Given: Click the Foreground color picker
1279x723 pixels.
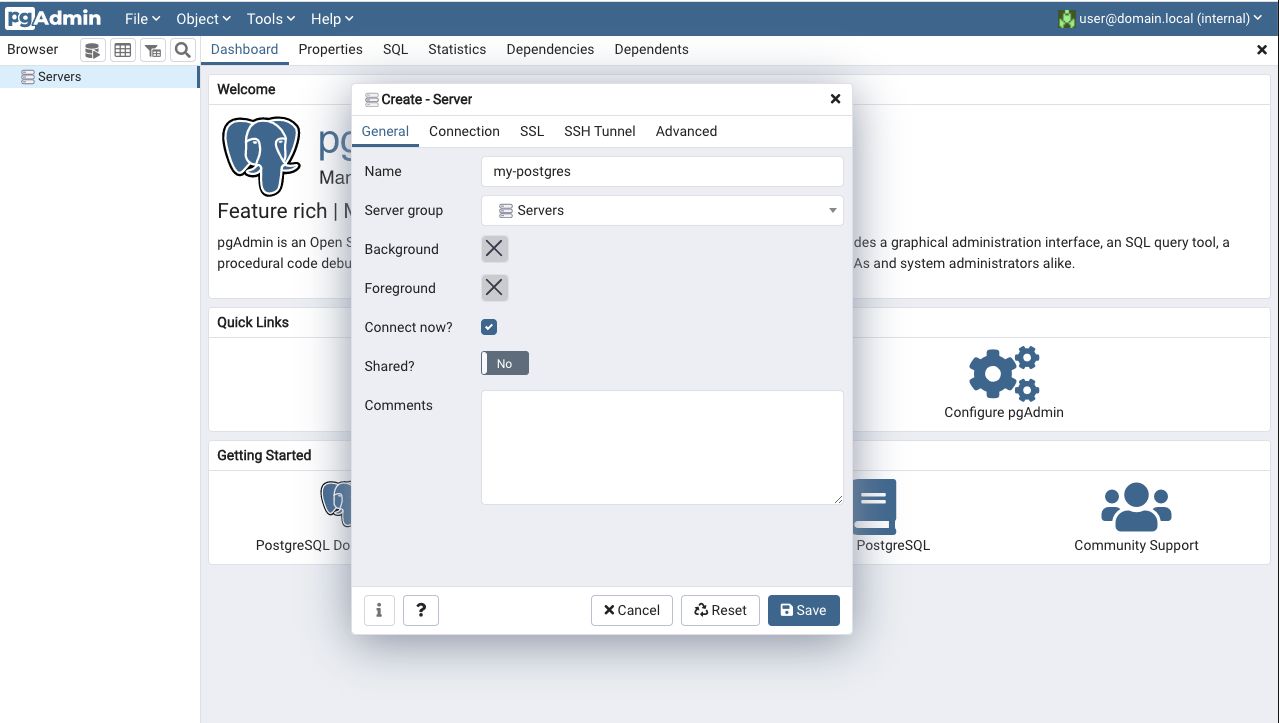Looking at the screenshot, I should pyautogui.click(x=494, y=288).
